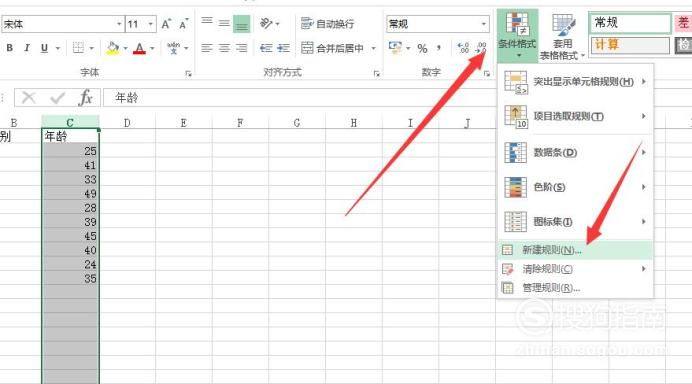Click the confirm checkmark in formula bar
Image resolution: width=692 pixels, height=384 pixels.
coord(57,98)
